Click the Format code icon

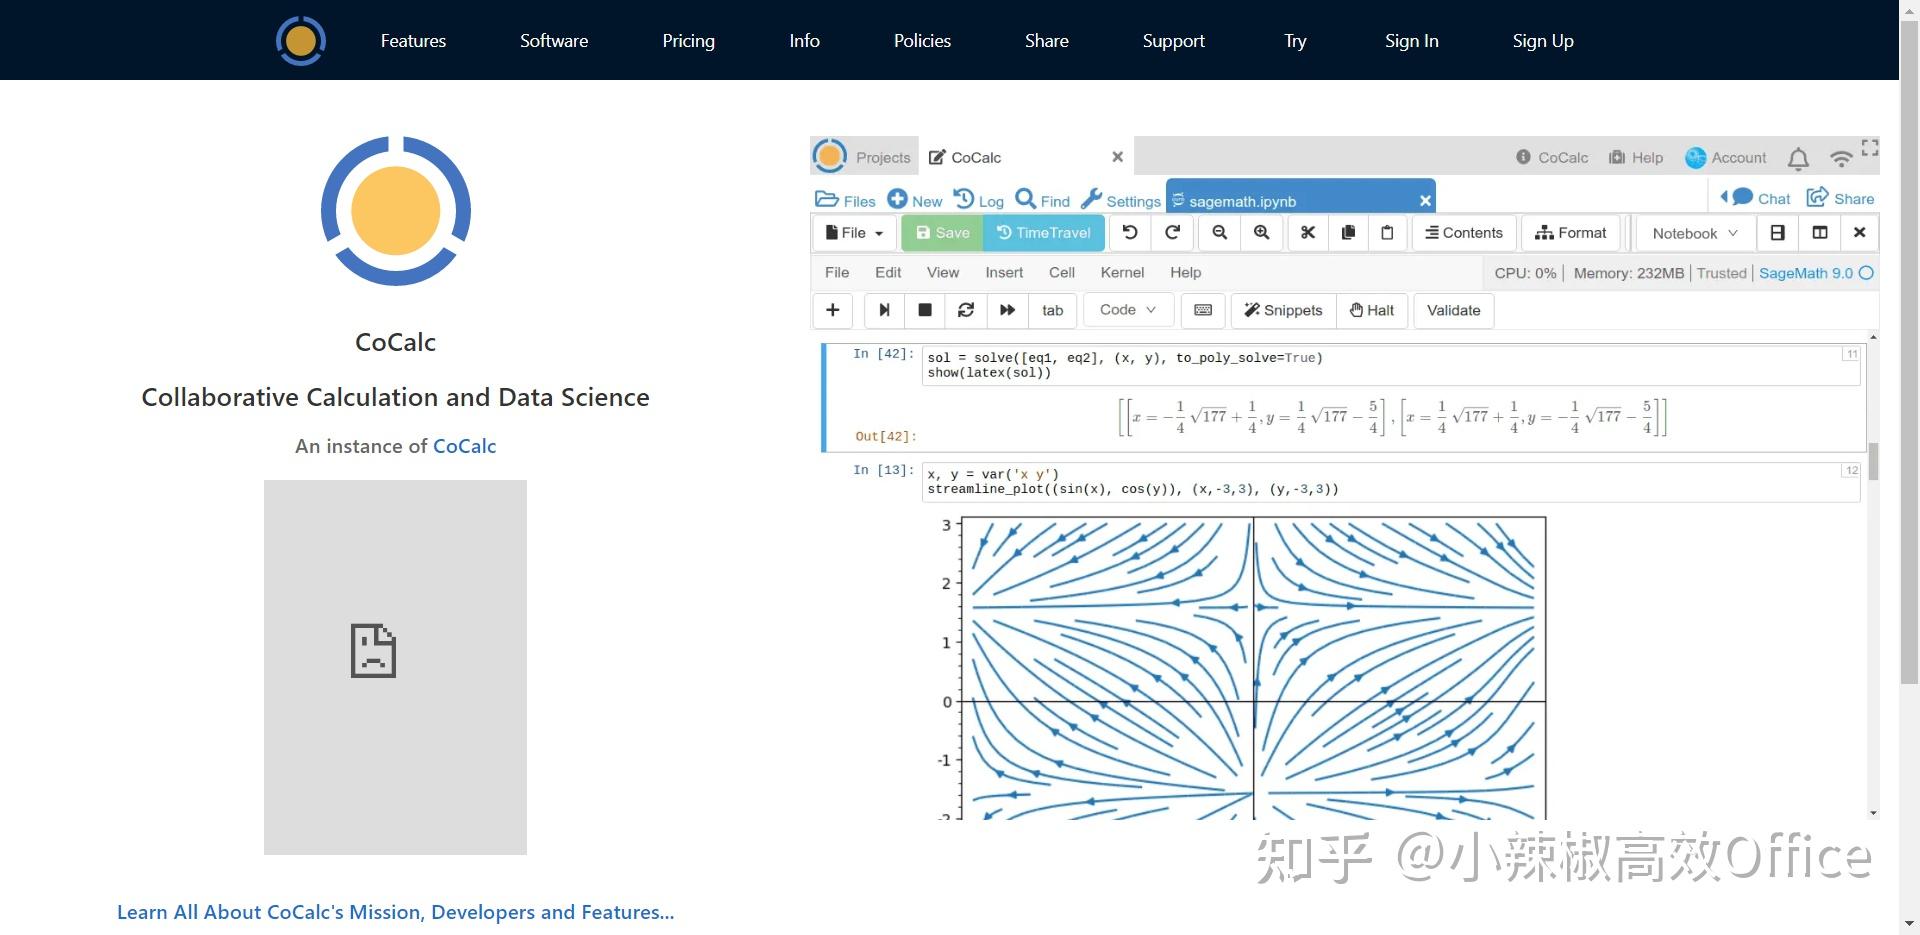coord(1570,232)
